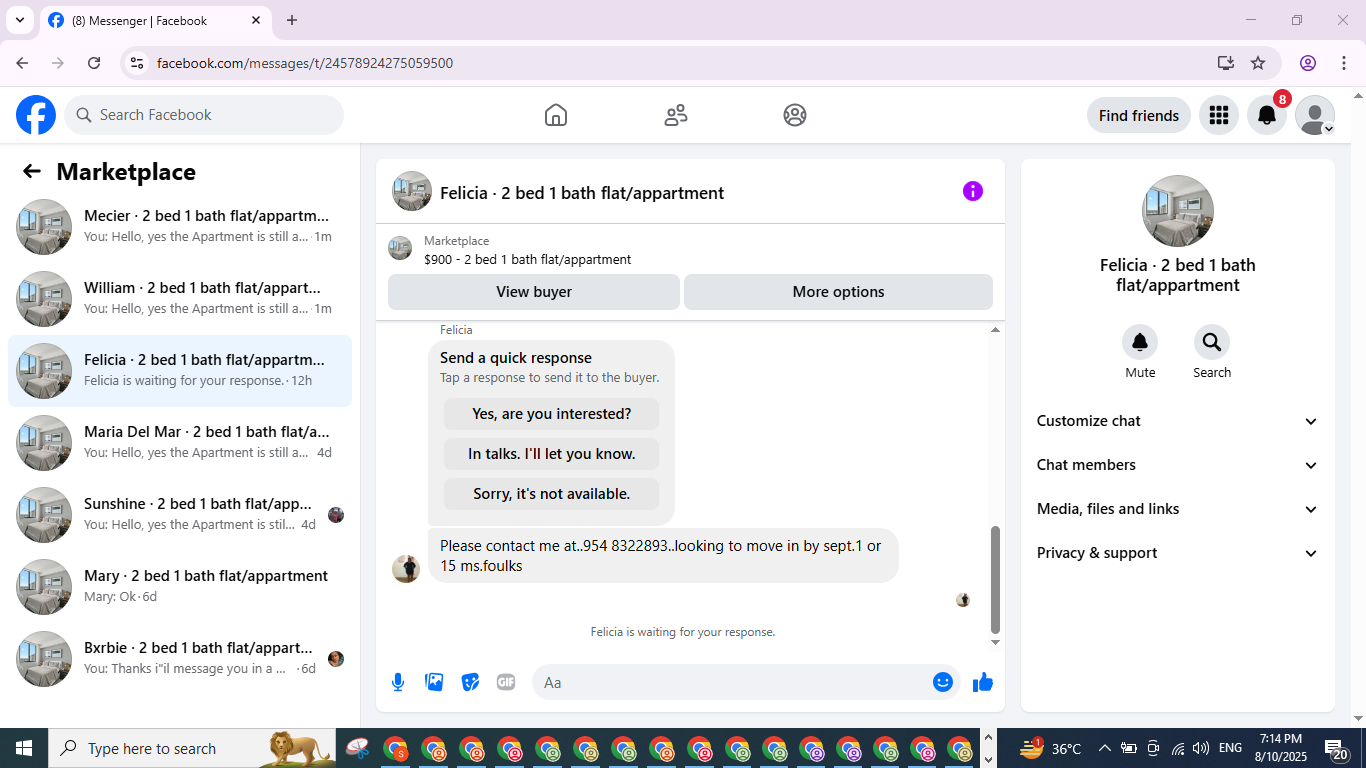This screenshot has width=1366, height=768.
Task: Record a voice clip with microphone icon
Action: click(x=398, y=682)
